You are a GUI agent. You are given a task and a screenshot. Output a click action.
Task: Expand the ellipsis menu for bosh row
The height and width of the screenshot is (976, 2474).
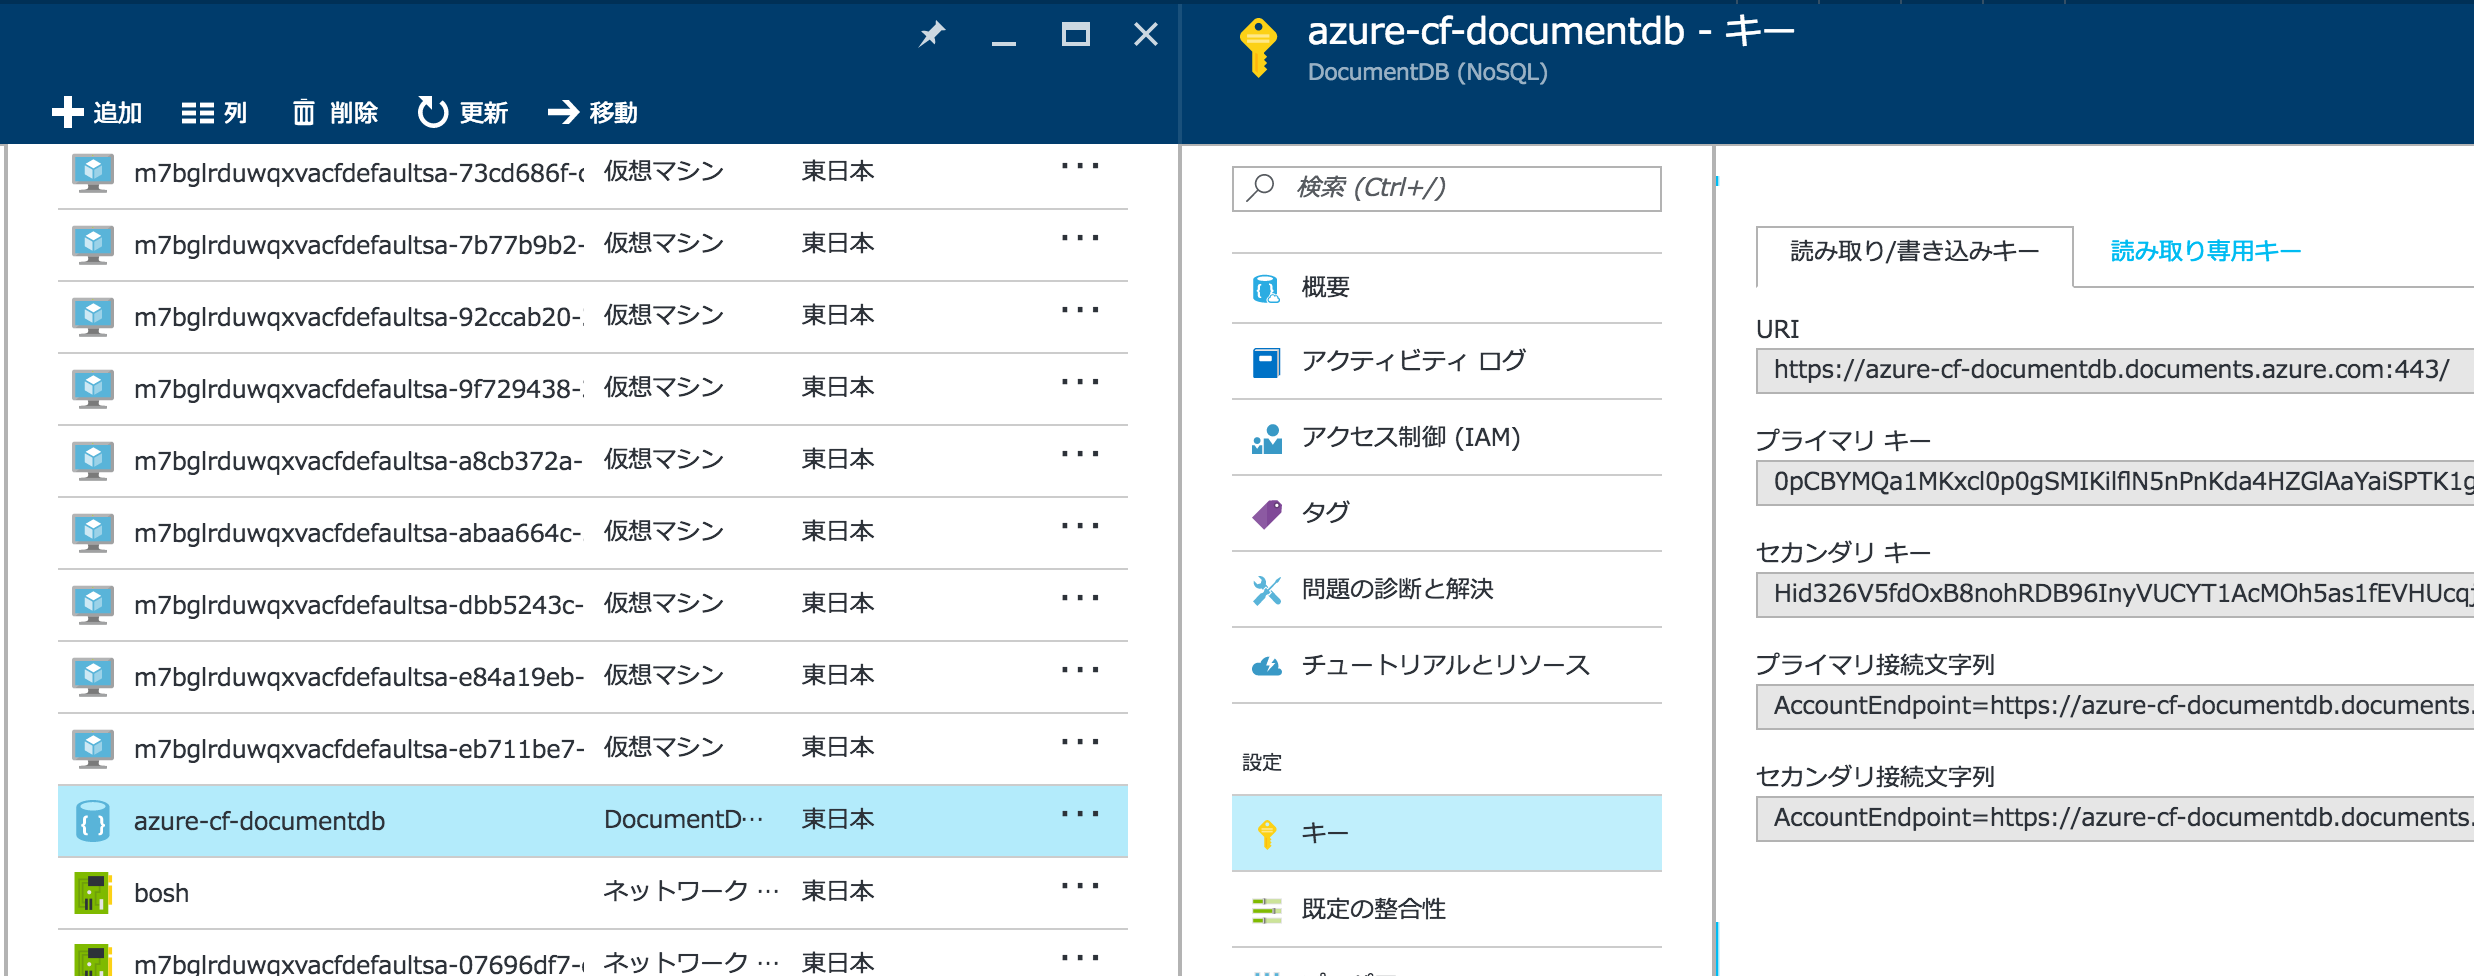click(1080, 886)
